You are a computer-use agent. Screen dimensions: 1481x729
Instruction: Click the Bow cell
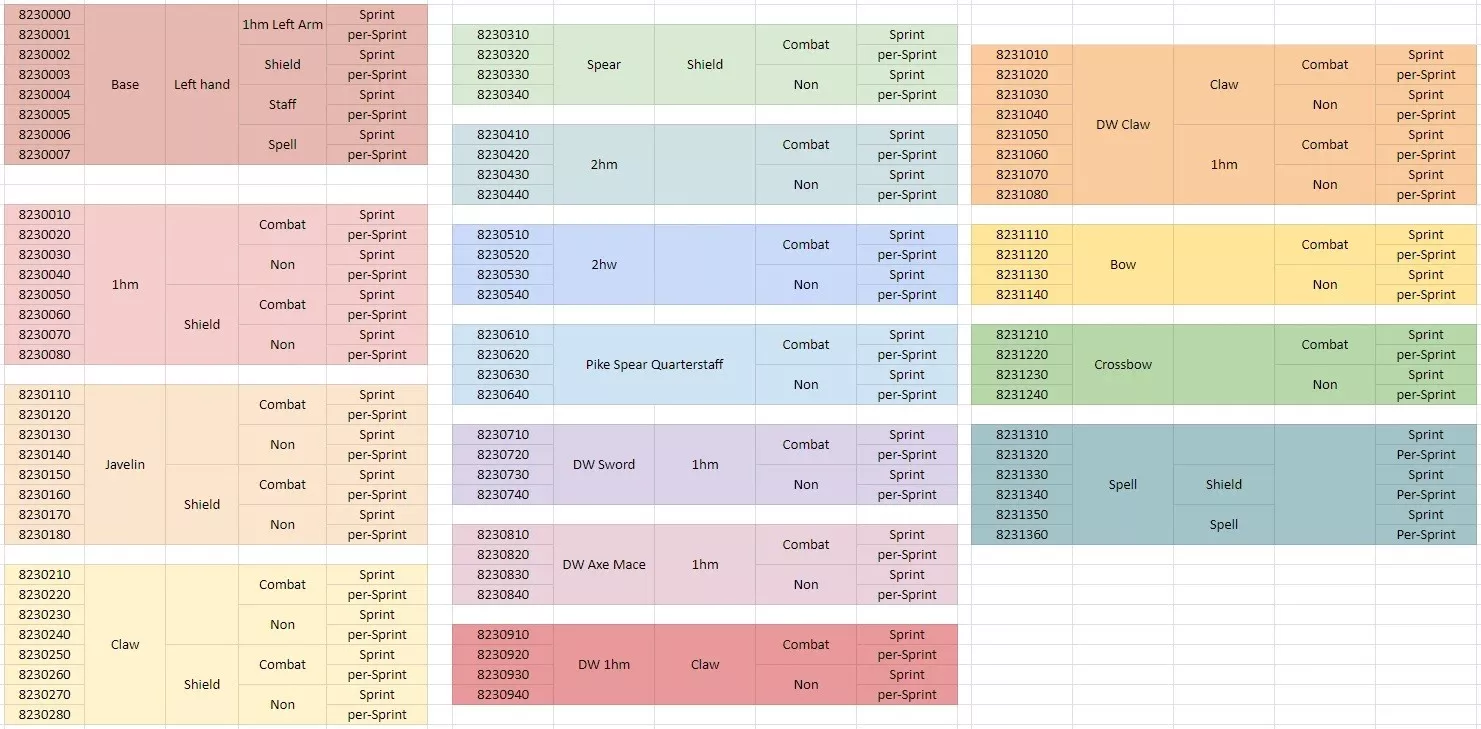(1123, 265)
